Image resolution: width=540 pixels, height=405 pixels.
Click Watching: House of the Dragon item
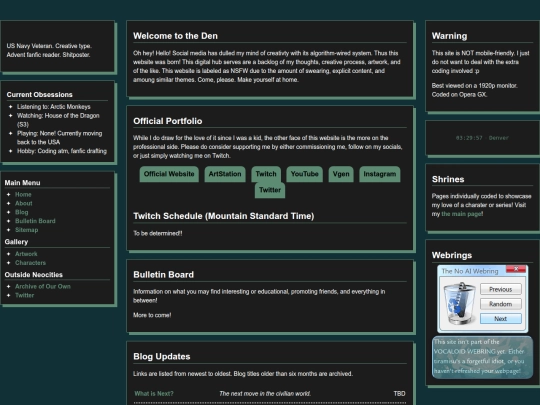[58, 120]
